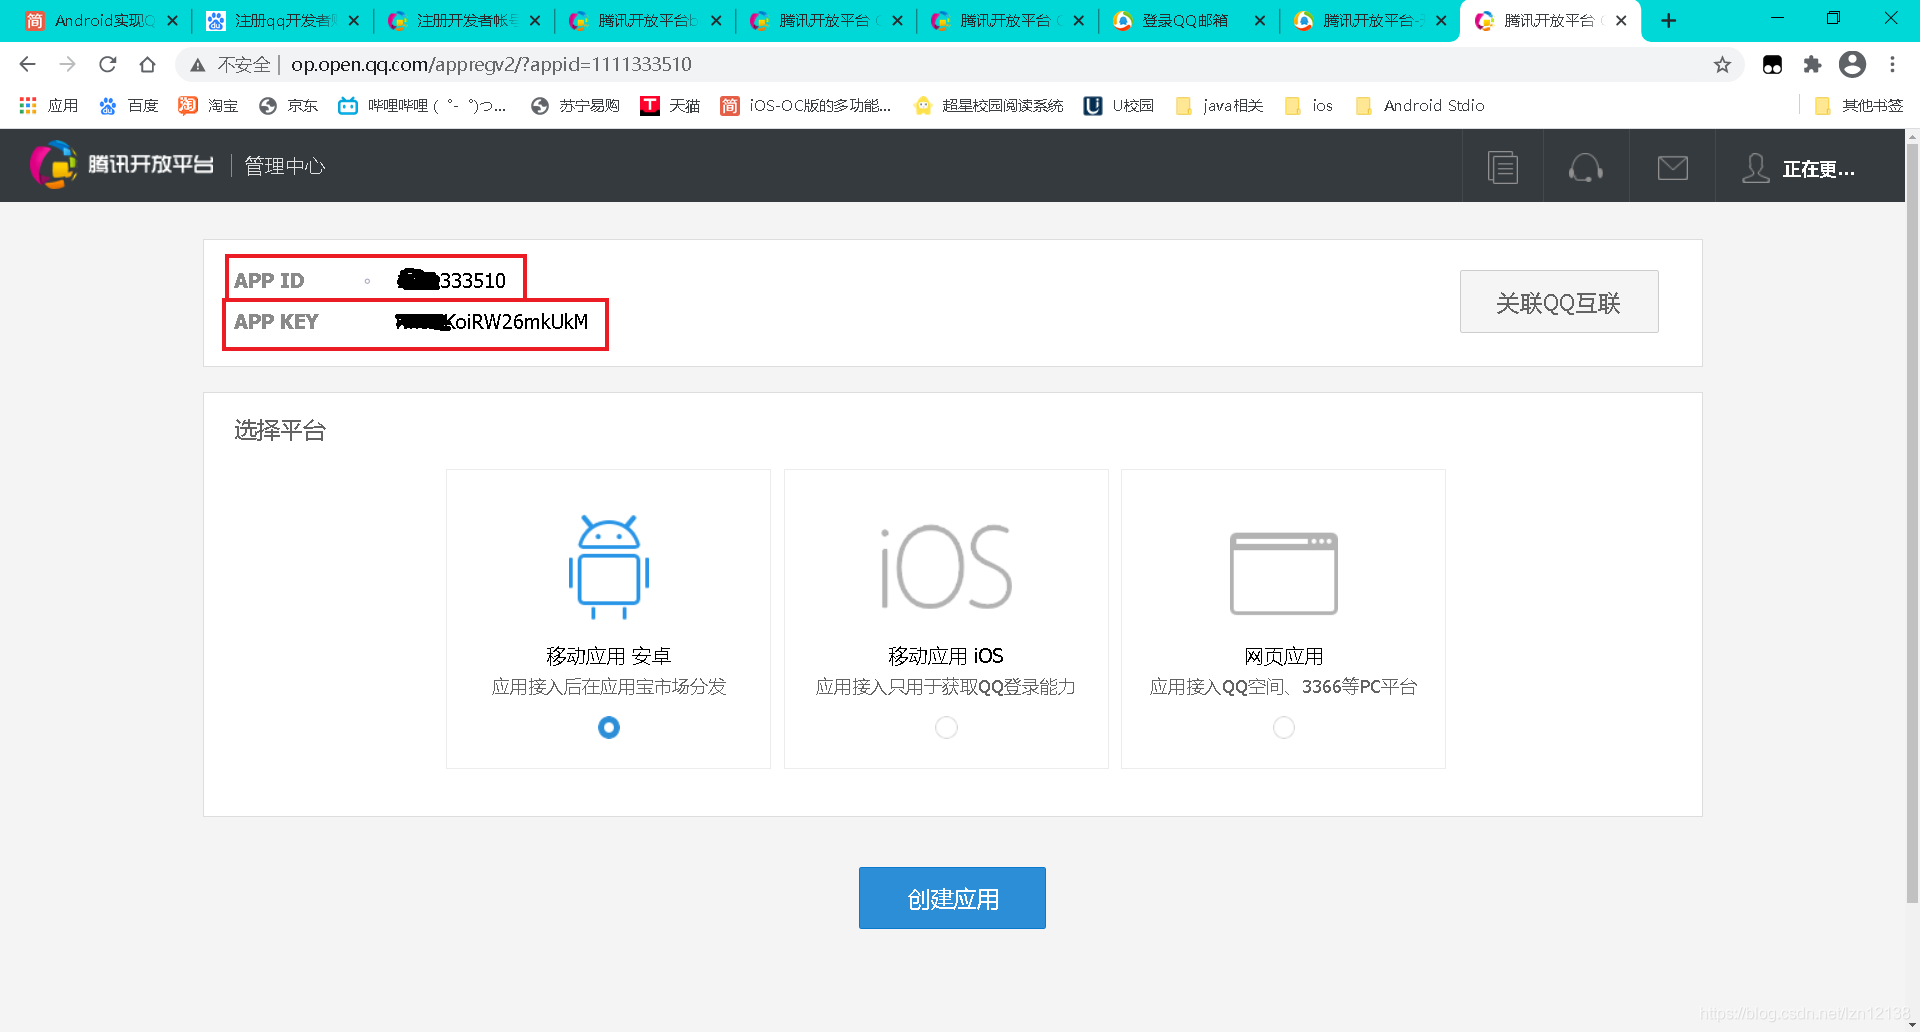Select the 移动应用 安卓 radio button

click(x=609, y=727)
